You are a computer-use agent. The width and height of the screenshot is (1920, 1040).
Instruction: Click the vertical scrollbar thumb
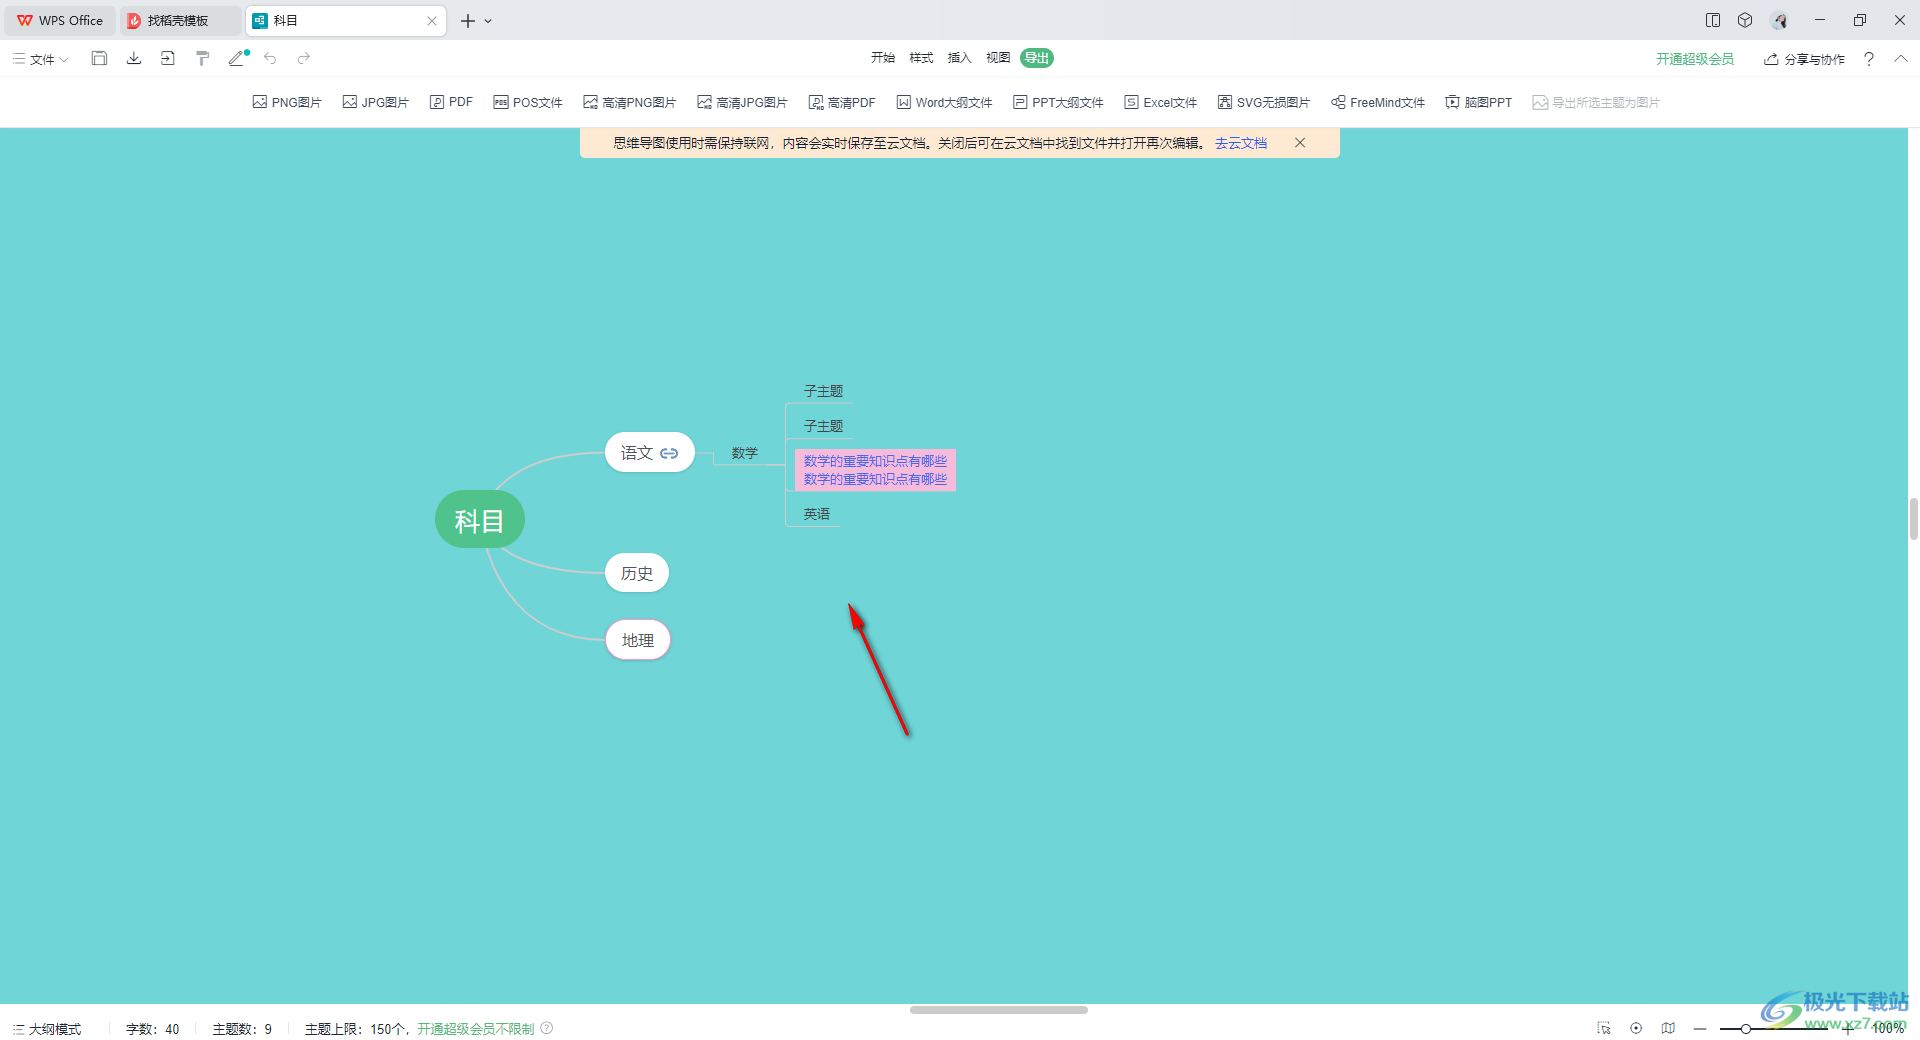pyautogui.click(x=1913, y=519)
